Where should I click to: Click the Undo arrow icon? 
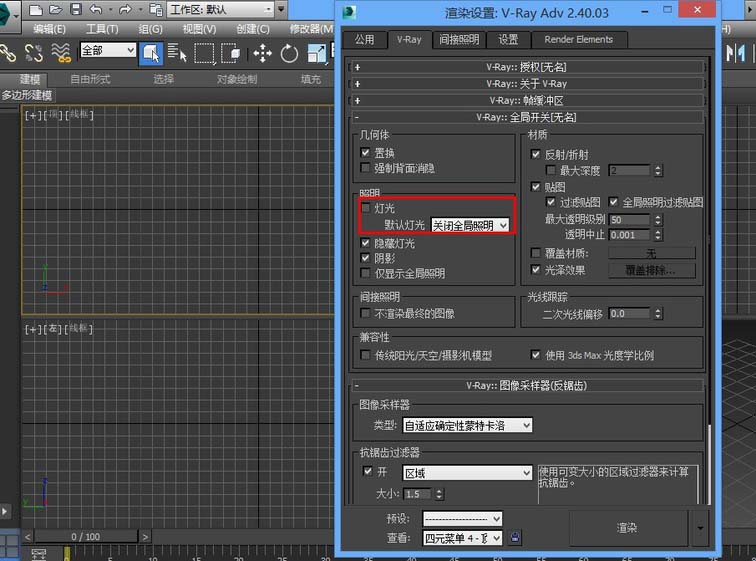click(96, 9)
